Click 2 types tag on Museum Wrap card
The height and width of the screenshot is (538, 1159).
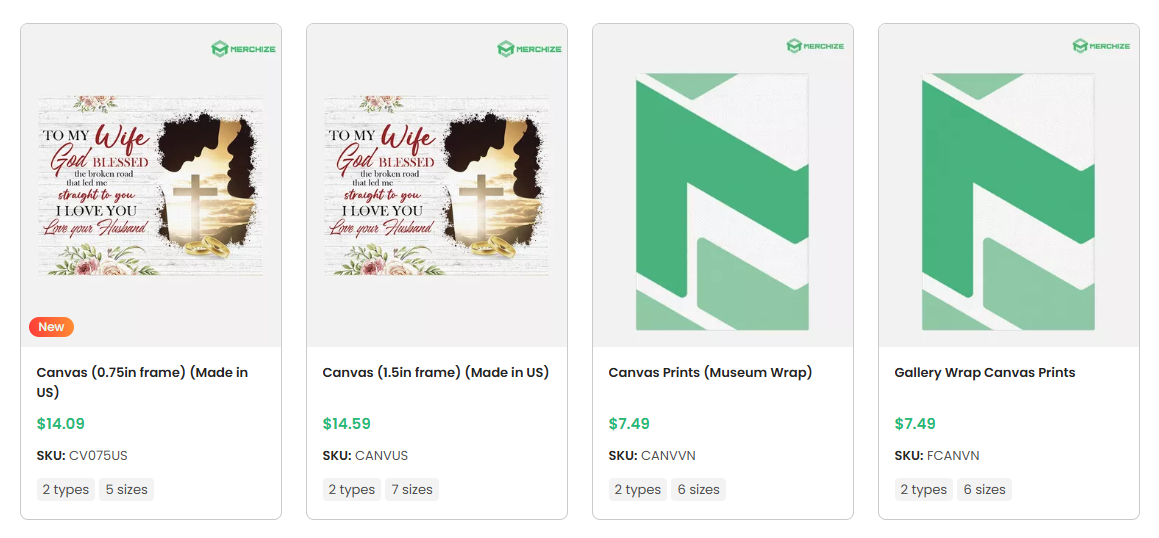tap(638, 490)
